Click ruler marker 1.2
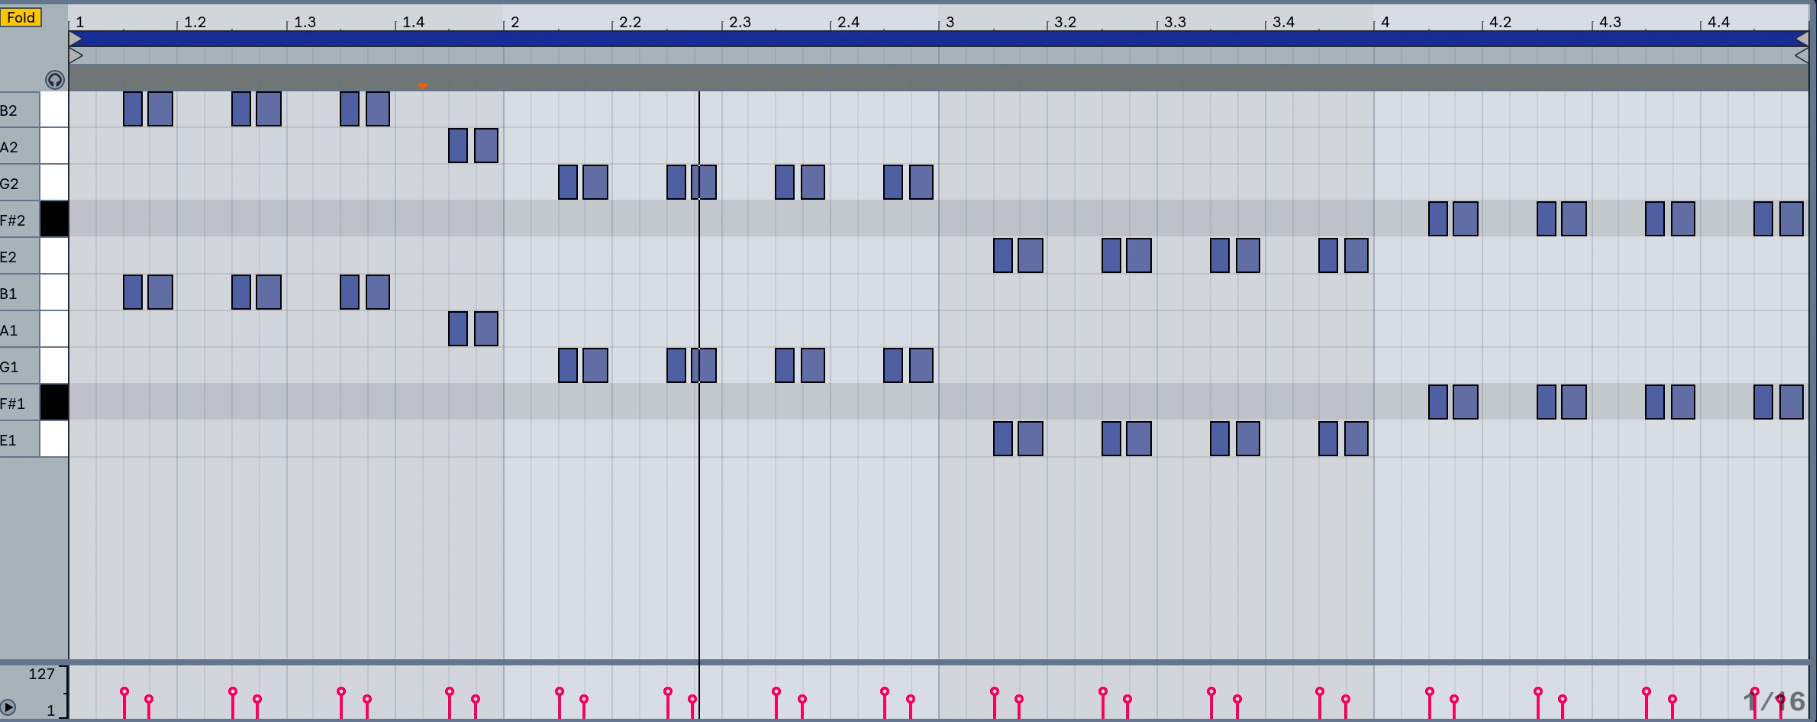This screenshot has width=1817, height=722. [195, 21]
